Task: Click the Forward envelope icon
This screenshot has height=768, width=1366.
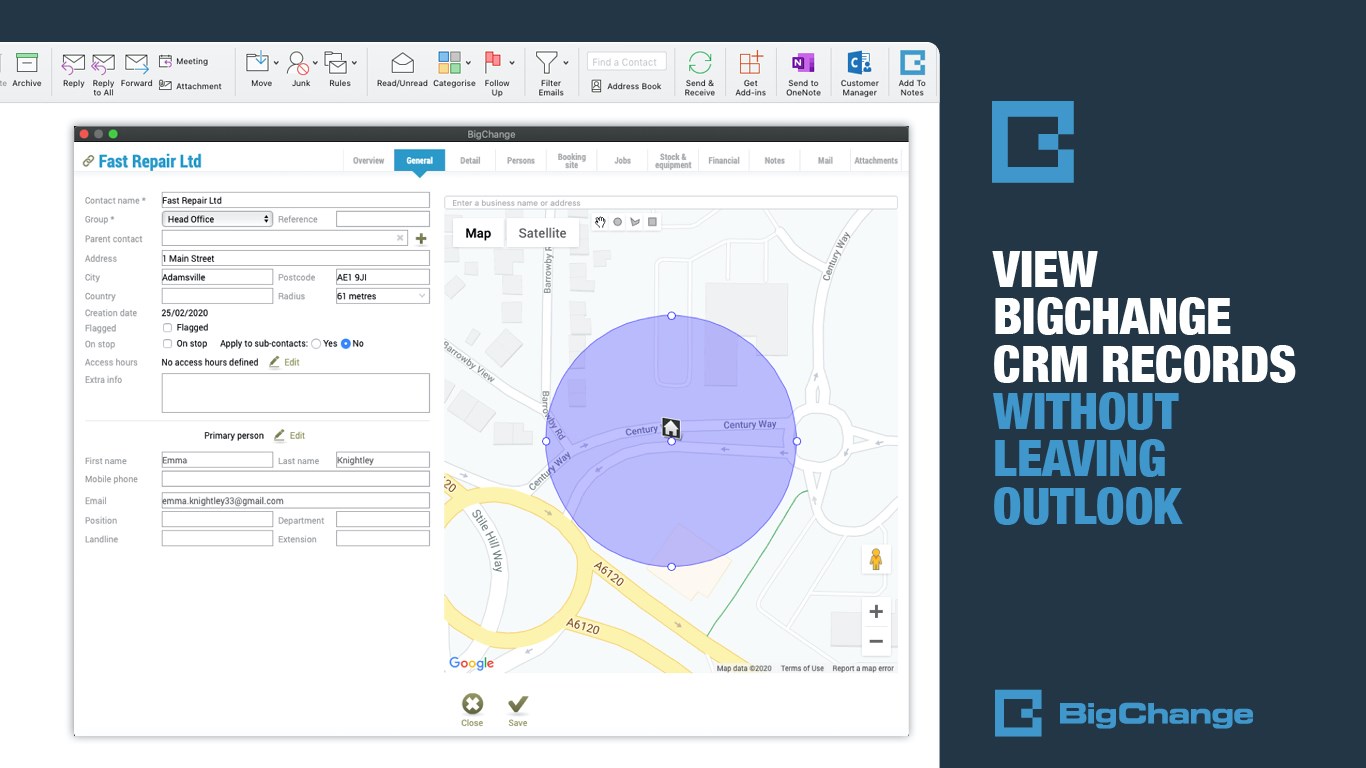Action: [x=136, y=64]
